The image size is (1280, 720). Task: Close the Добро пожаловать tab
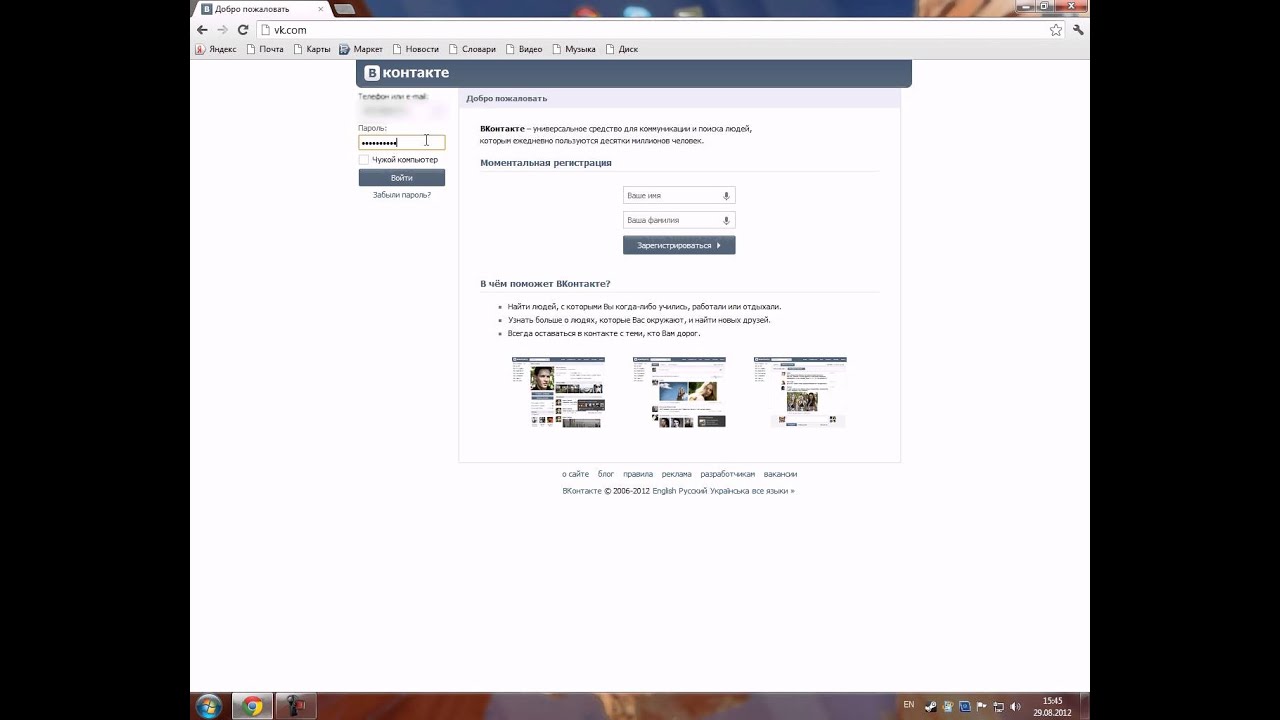pyautogui.click(x=321, y=9)
